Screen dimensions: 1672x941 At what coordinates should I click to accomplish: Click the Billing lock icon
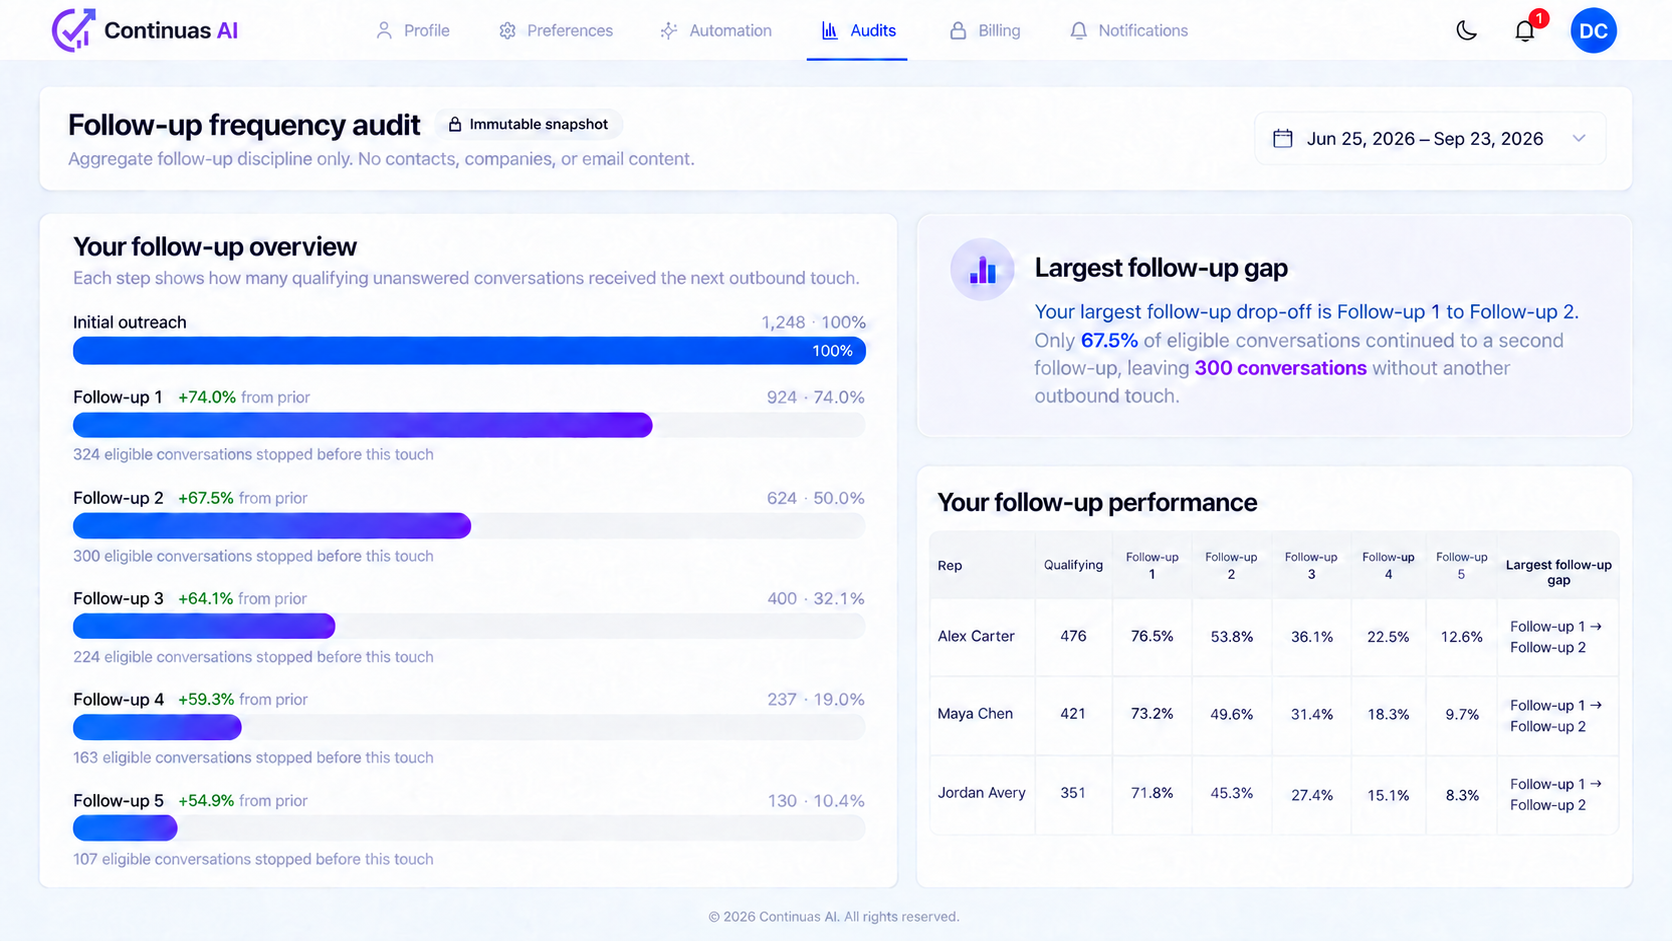pos(958,31)
